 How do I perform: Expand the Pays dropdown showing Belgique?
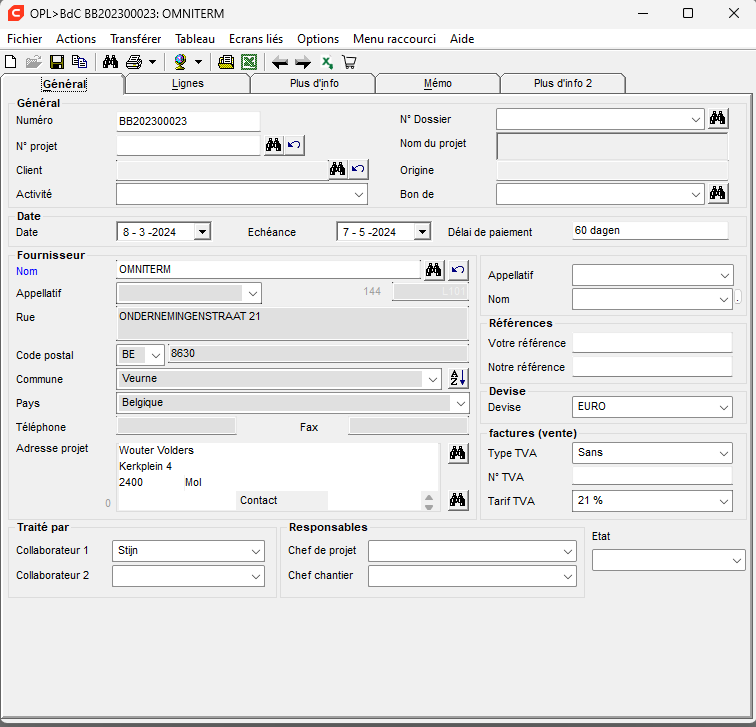tap(460, 404)
